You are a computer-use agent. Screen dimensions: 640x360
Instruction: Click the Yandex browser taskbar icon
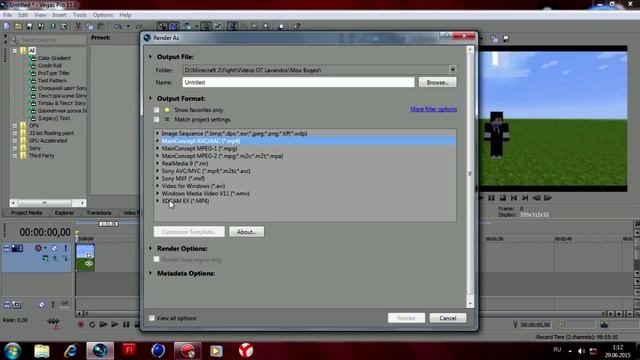pos(246,351)
